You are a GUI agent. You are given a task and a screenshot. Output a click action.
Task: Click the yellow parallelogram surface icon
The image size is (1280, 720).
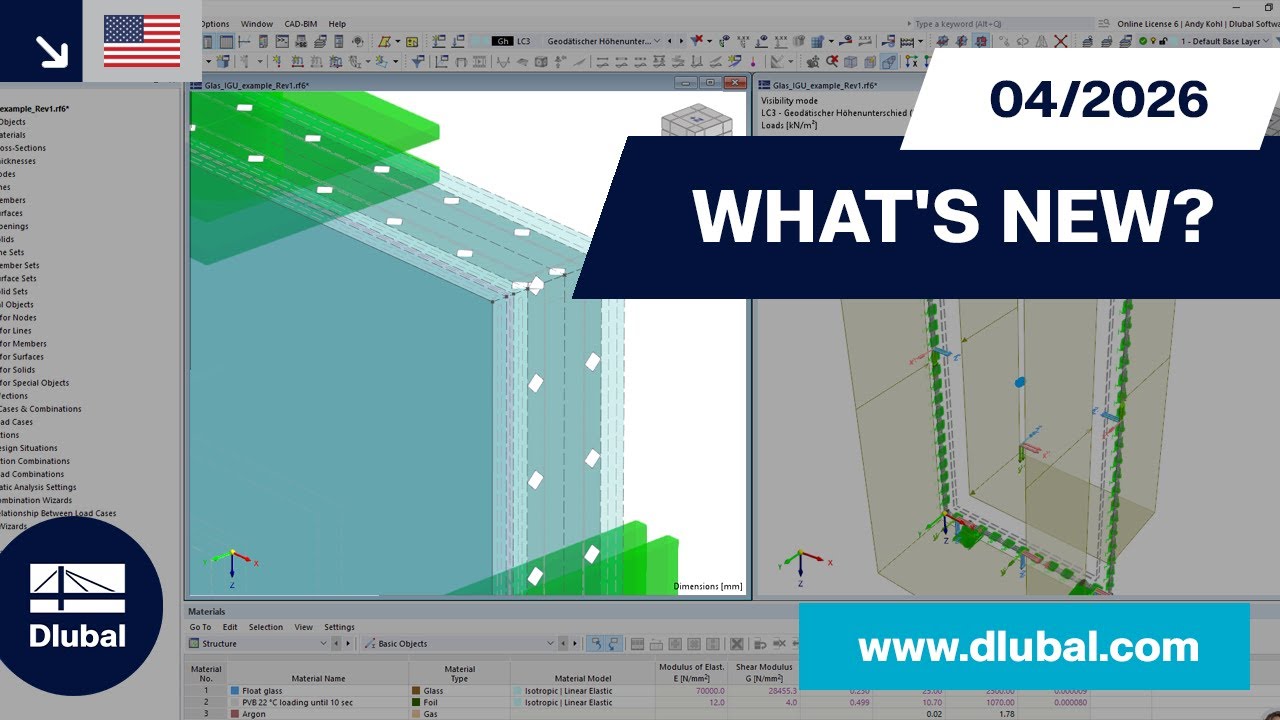384,41
